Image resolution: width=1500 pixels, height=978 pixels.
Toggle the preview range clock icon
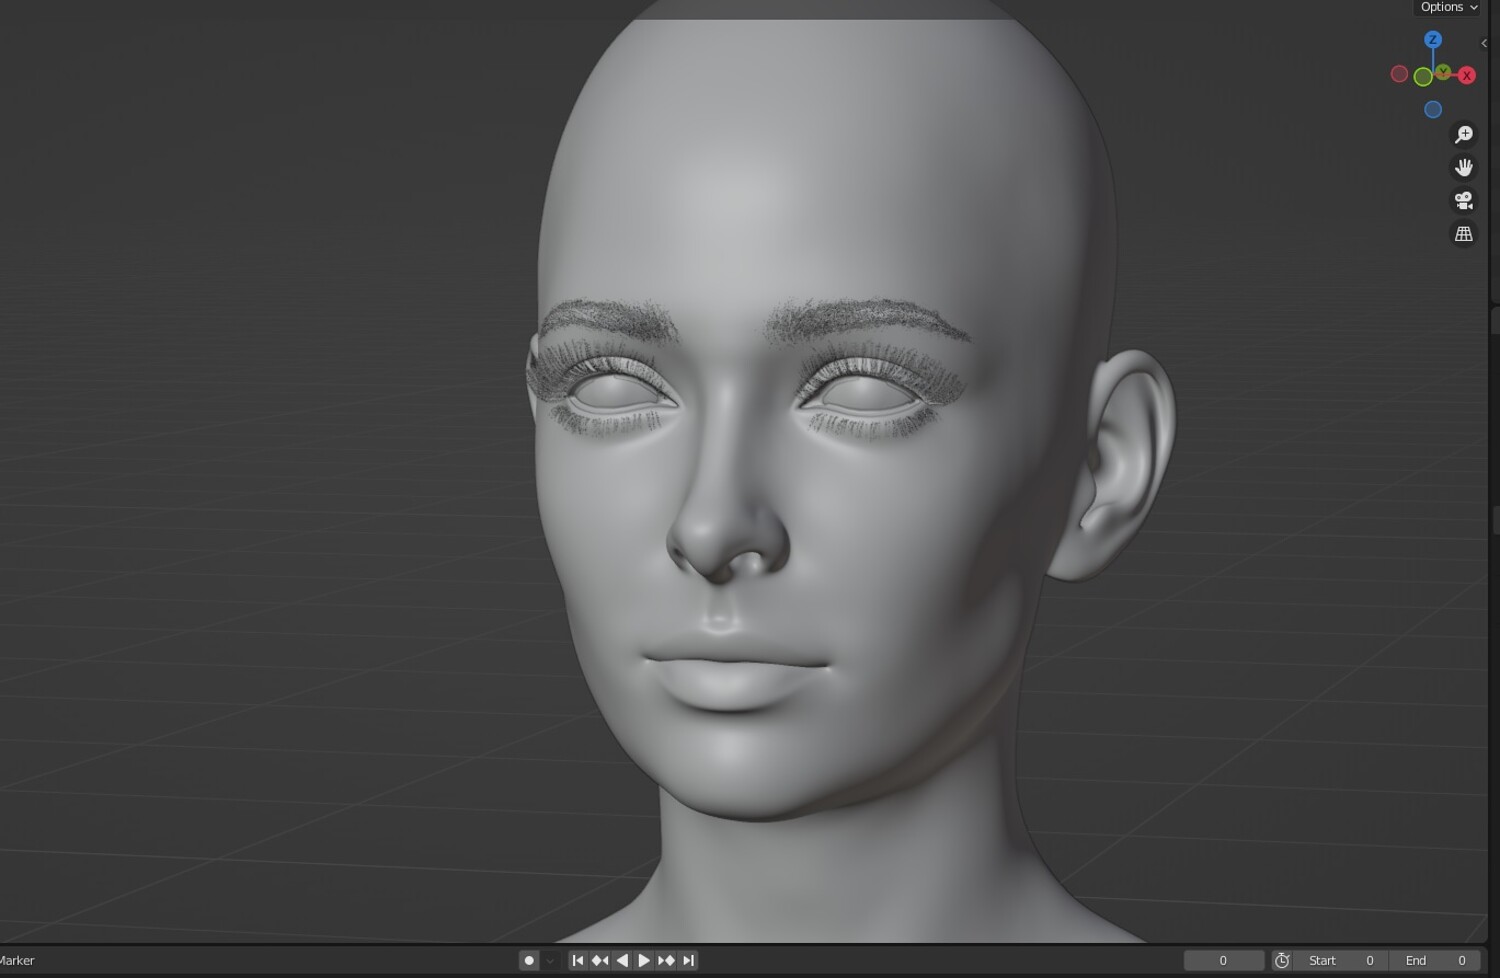click(x=1282, y=961)
